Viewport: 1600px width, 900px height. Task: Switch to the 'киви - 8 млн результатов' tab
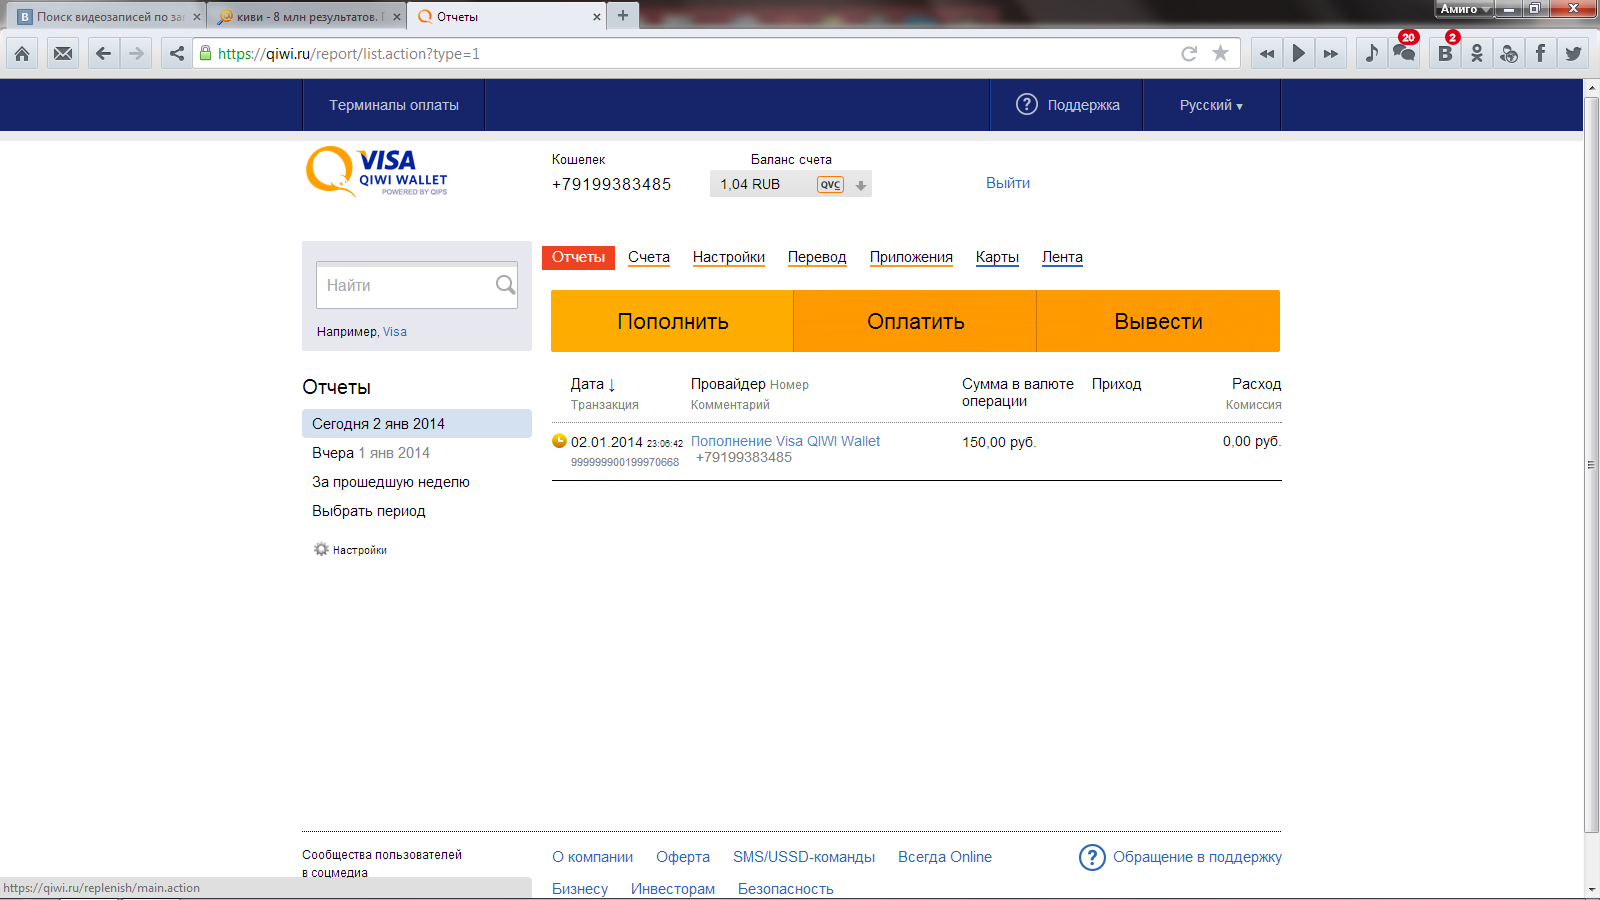coord(307,17)
